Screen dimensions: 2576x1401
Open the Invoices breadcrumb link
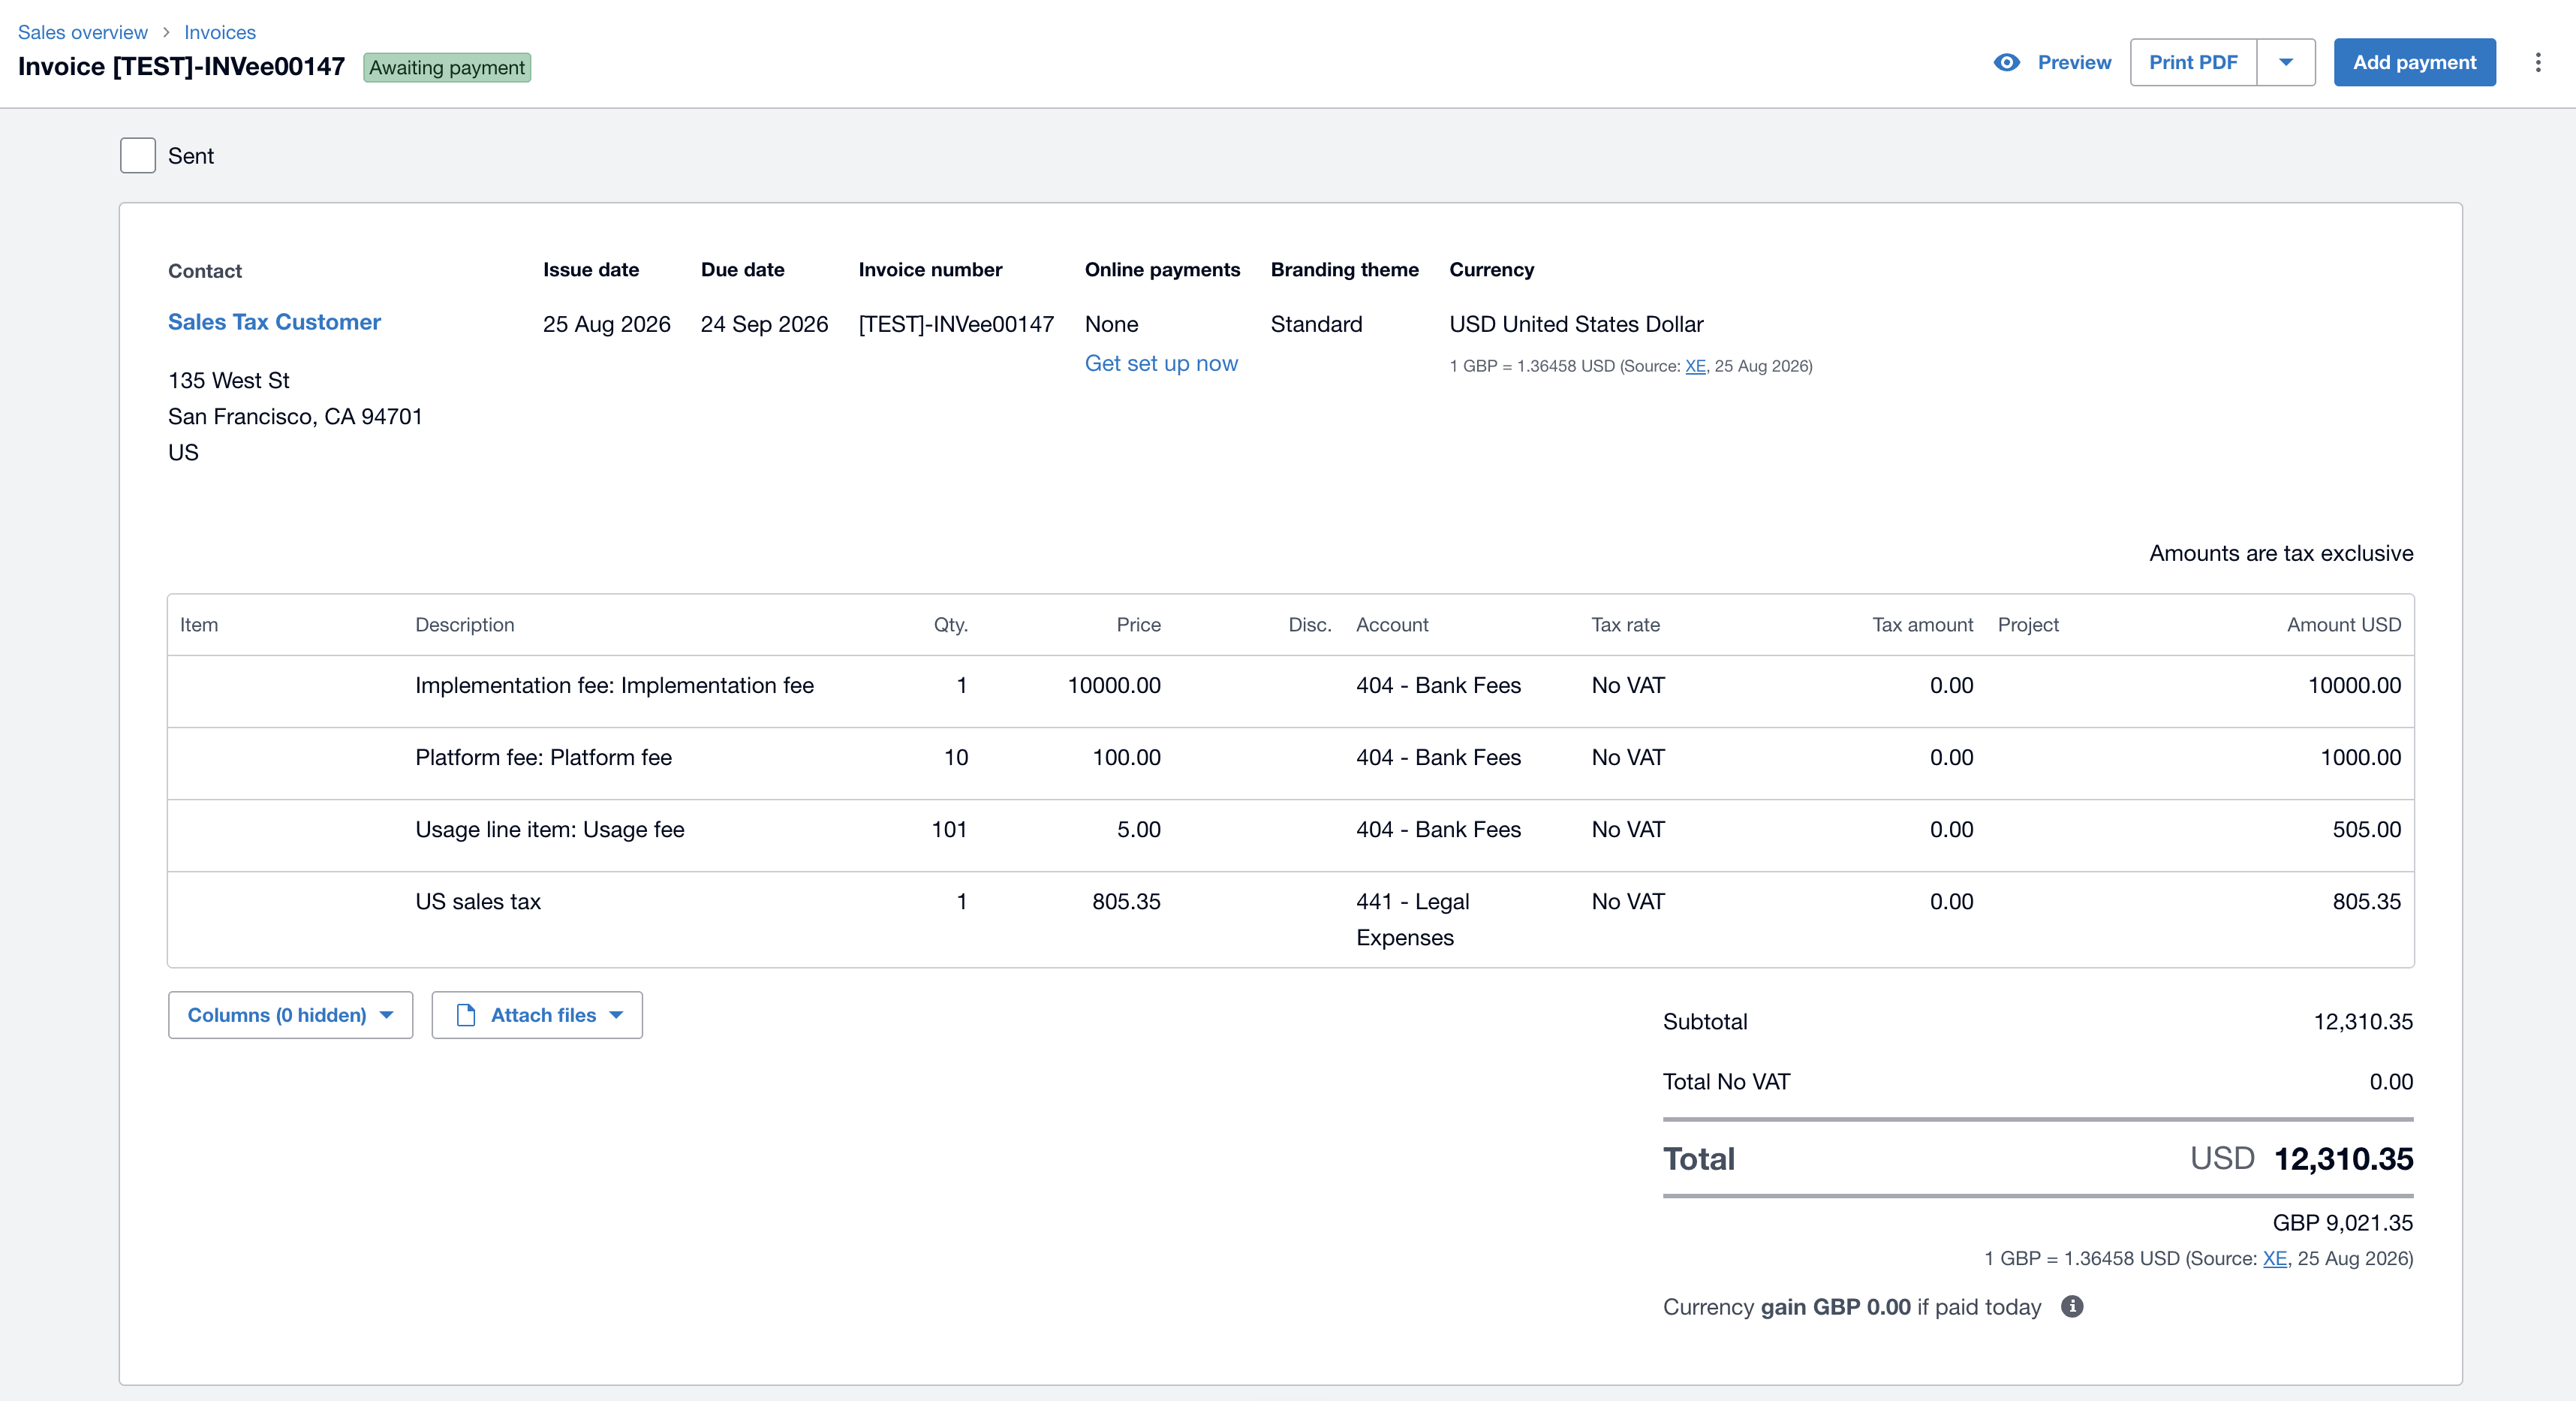click(220, 32)
